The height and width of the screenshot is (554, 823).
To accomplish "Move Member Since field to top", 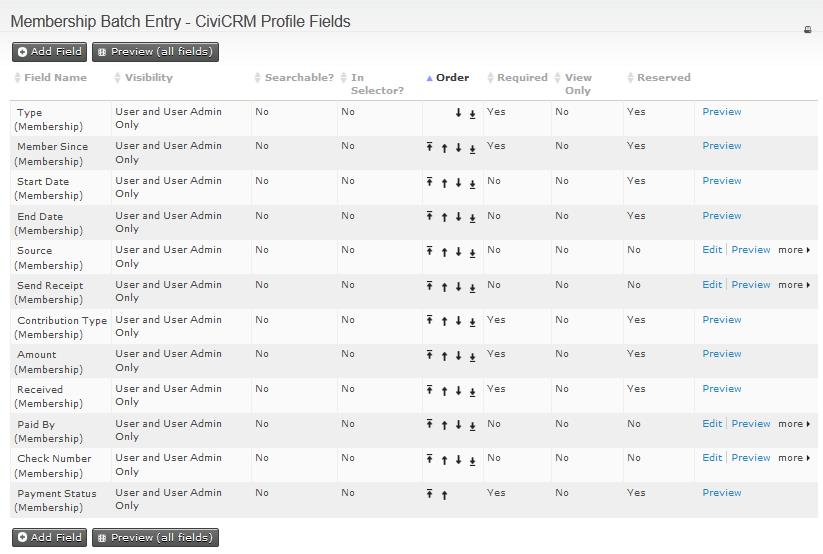I will point(429,147).
